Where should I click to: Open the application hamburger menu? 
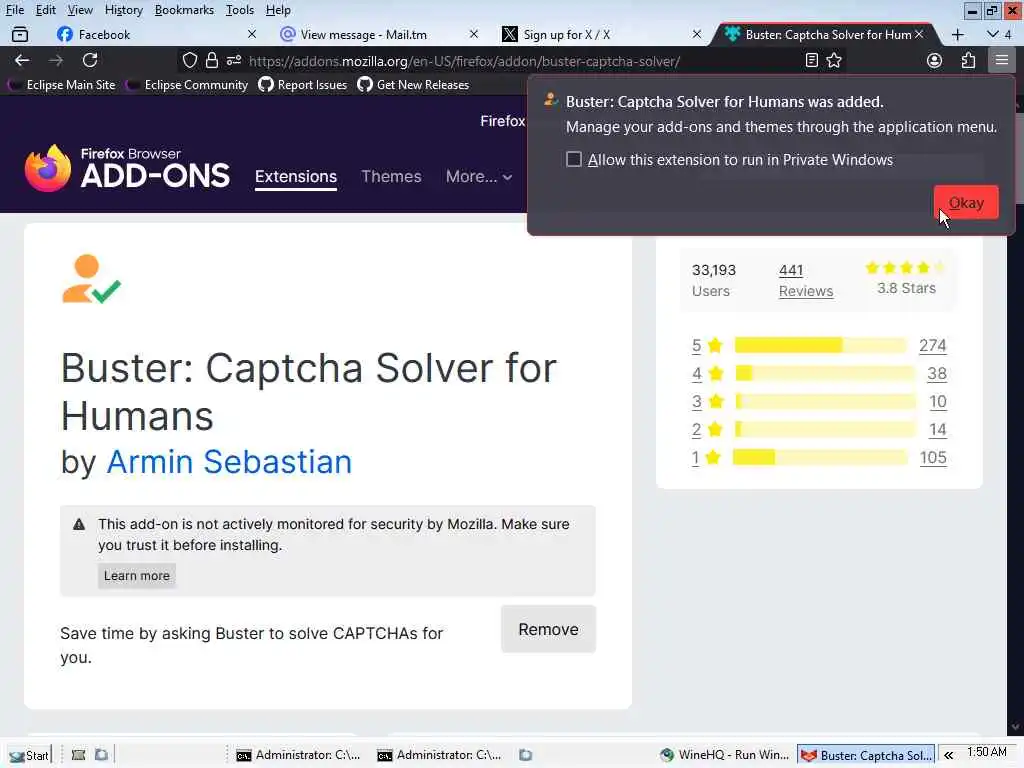coord(1002,61)
